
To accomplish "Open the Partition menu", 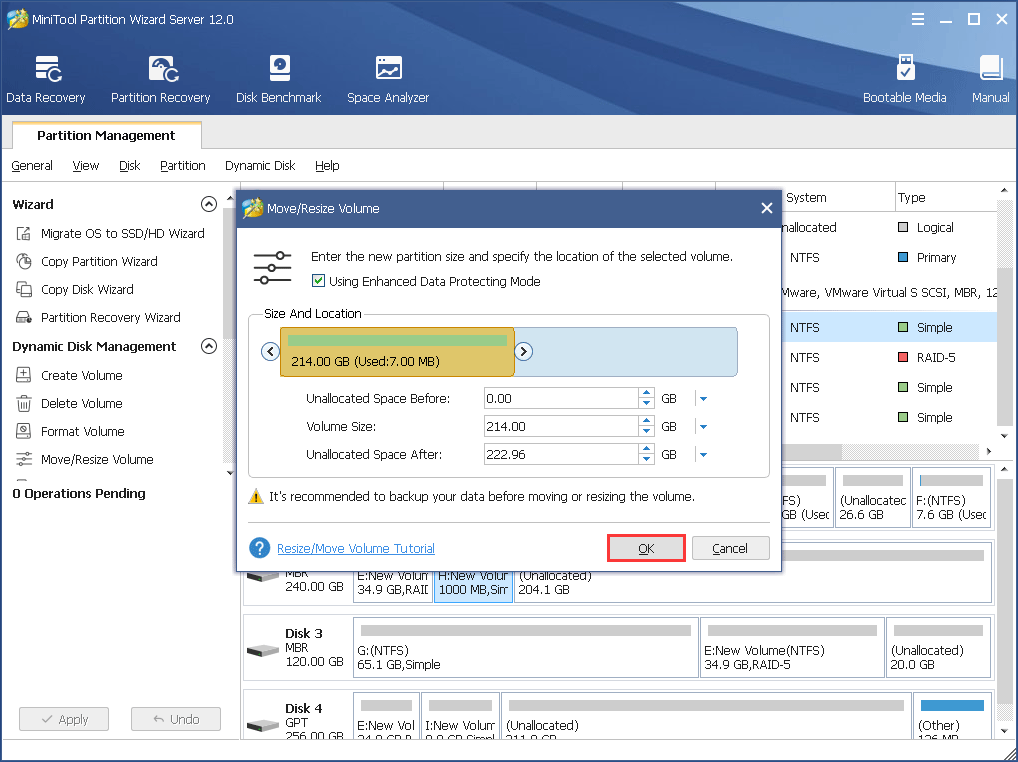I will coord(182,166).
